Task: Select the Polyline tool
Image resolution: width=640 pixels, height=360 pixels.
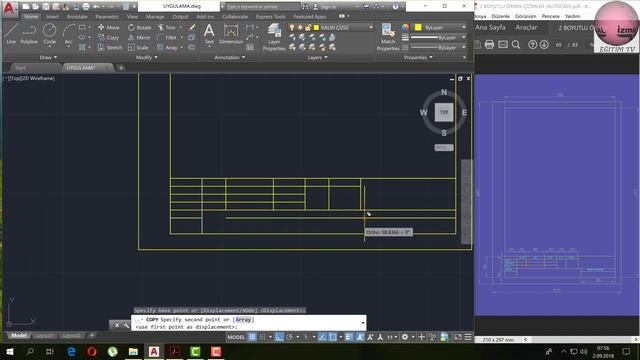Action: click(29, 33)
